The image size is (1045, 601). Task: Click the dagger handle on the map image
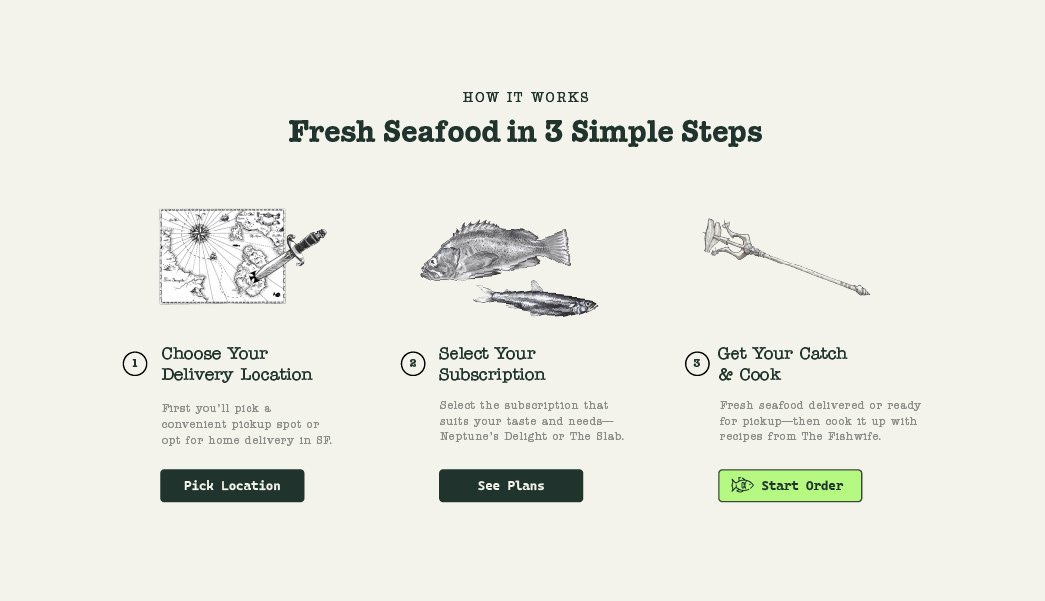(x=307, y=241)
